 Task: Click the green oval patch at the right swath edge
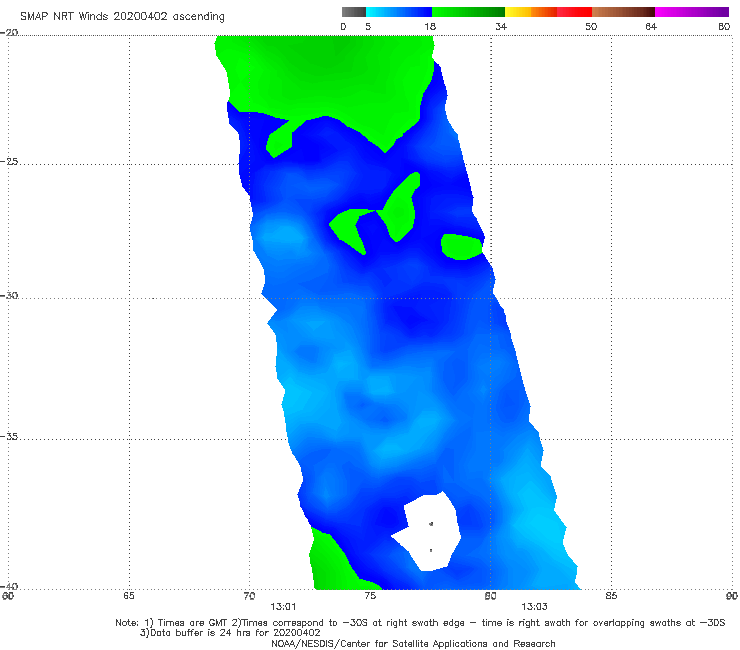[462, 247]
